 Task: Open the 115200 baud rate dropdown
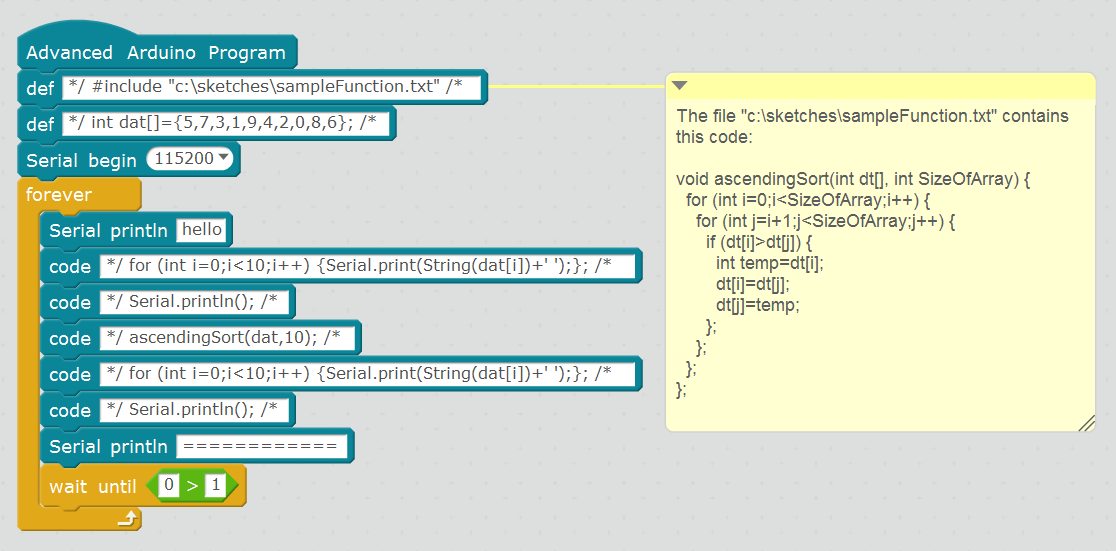tap(189, 159)
